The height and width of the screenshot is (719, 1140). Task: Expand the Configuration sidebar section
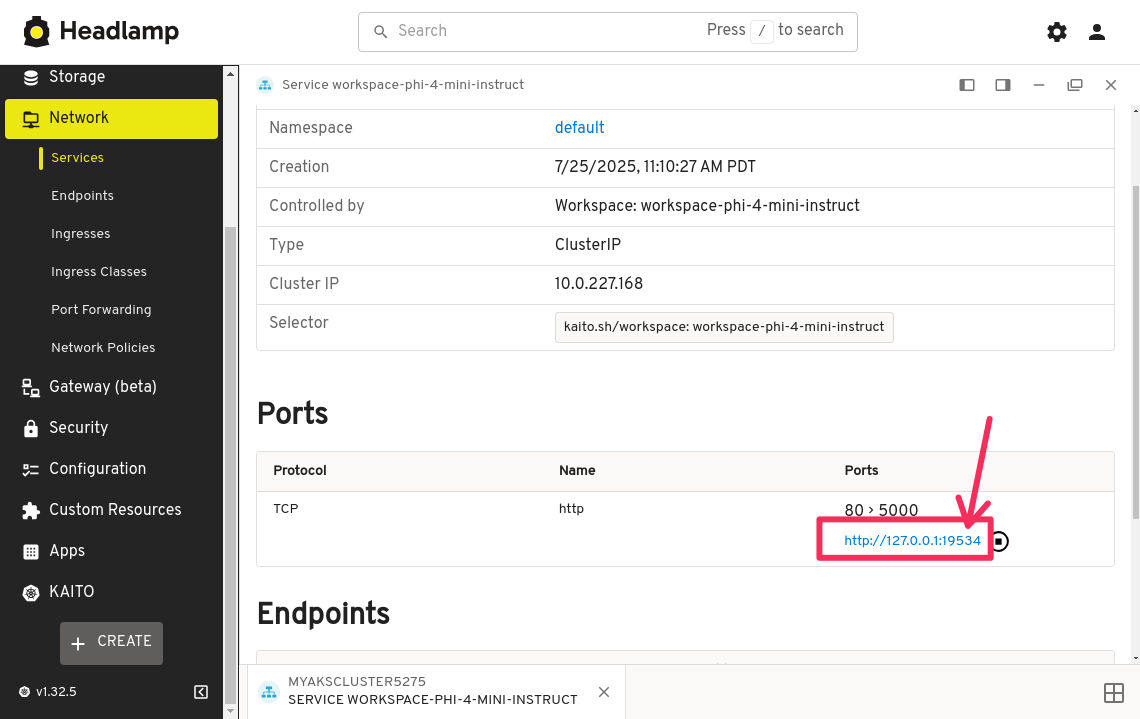97,469
